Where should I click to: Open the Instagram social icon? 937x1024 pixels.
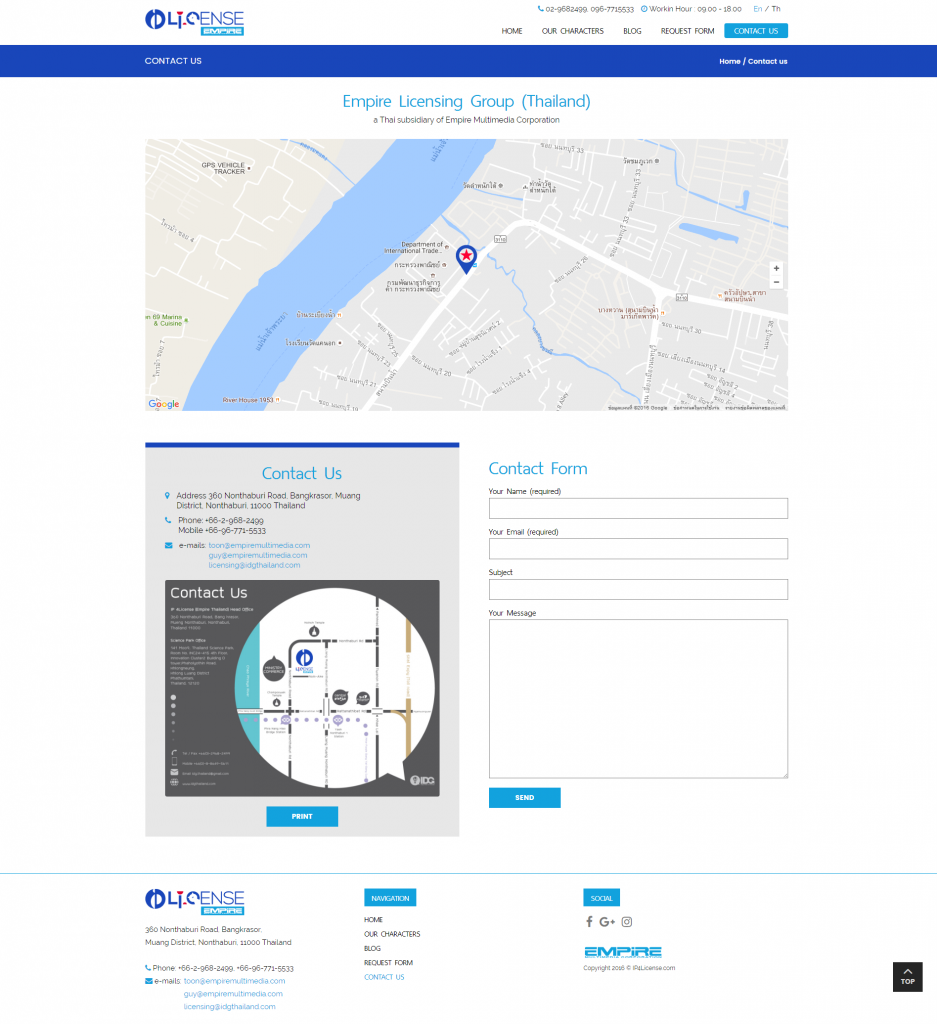pyautogui.click(x=627, y=922)
